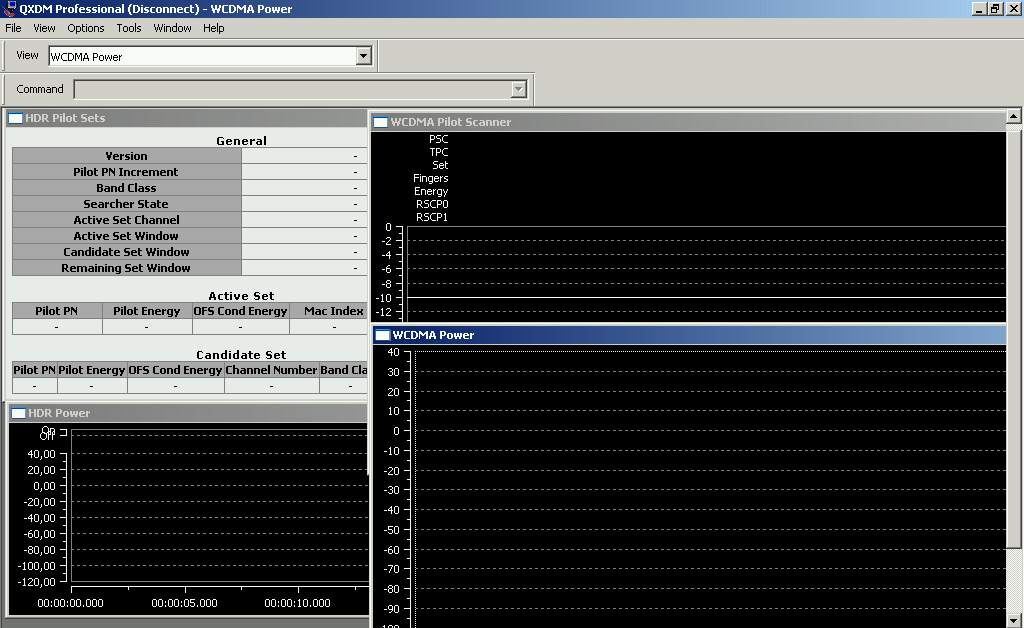Select the Candidate Set Window row label

[127, 252]
